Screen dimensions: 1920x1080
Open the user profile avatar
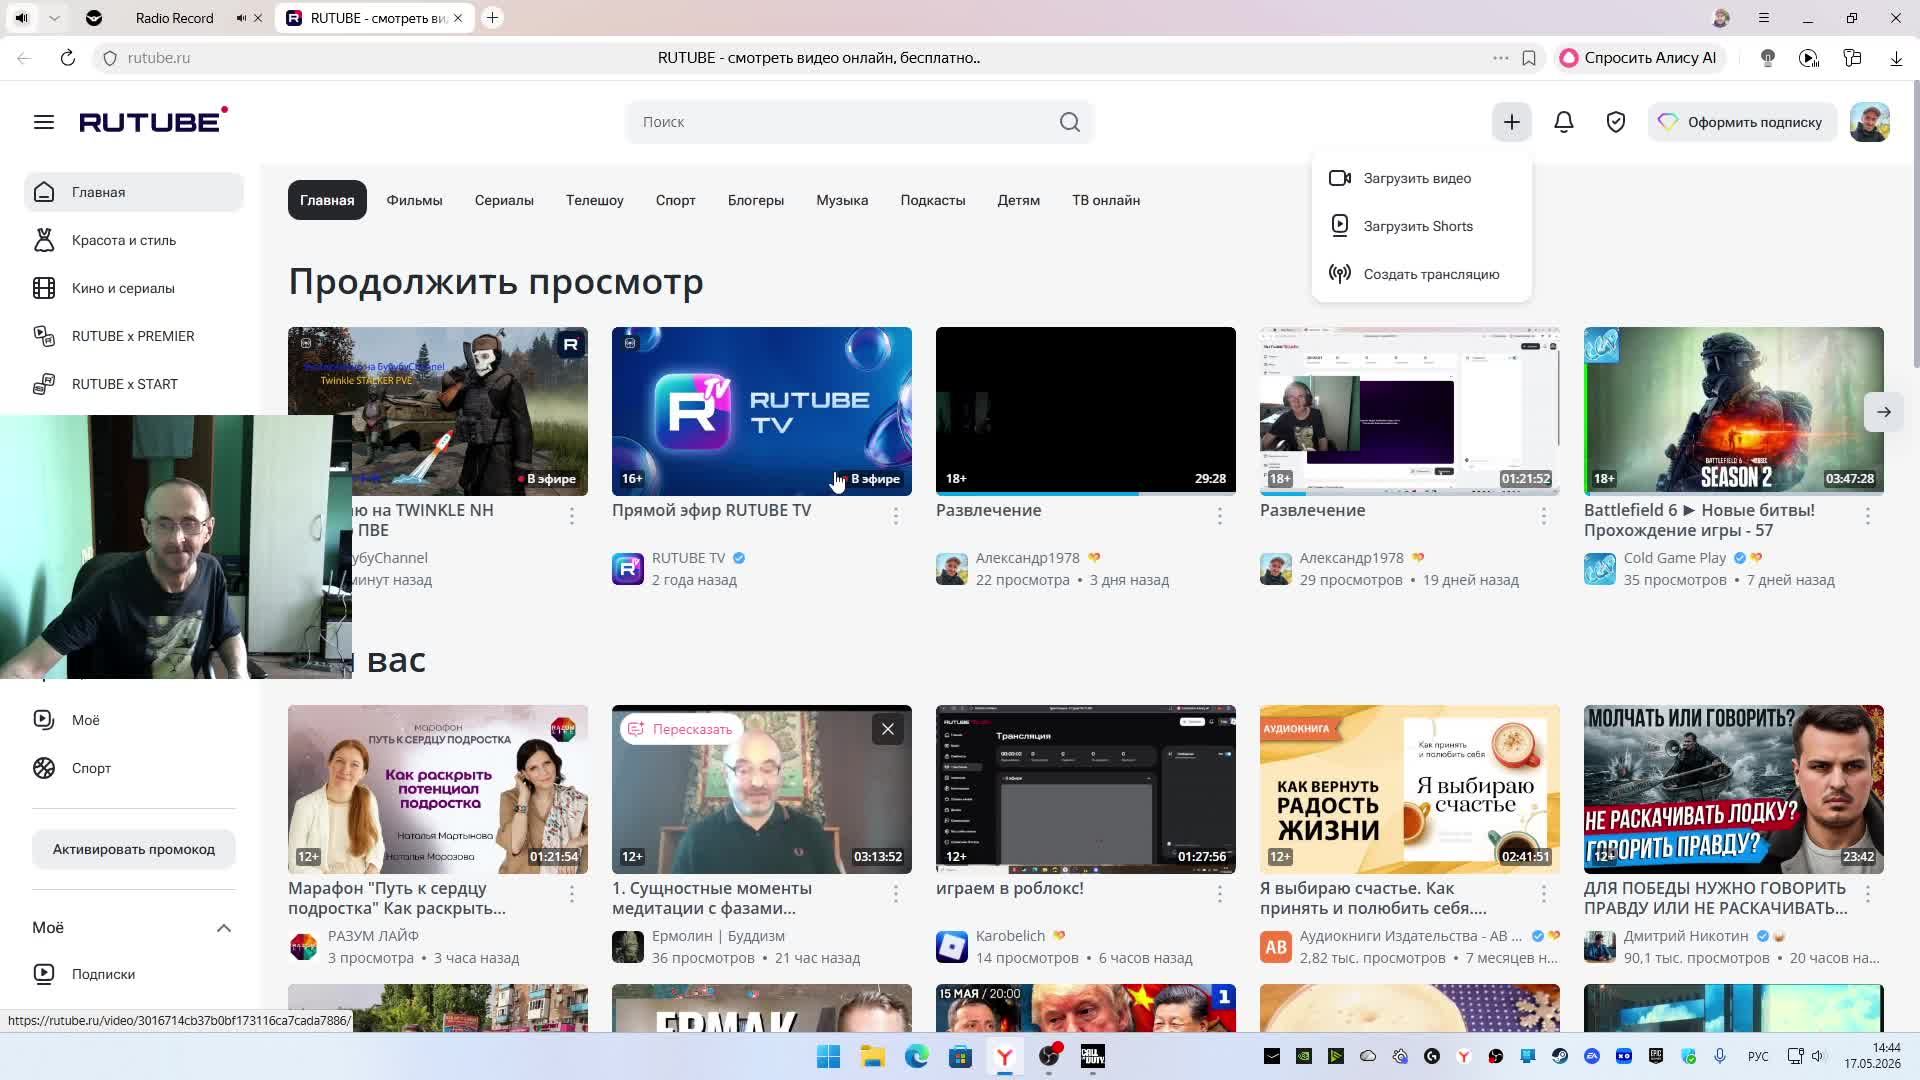point(1869,122)
